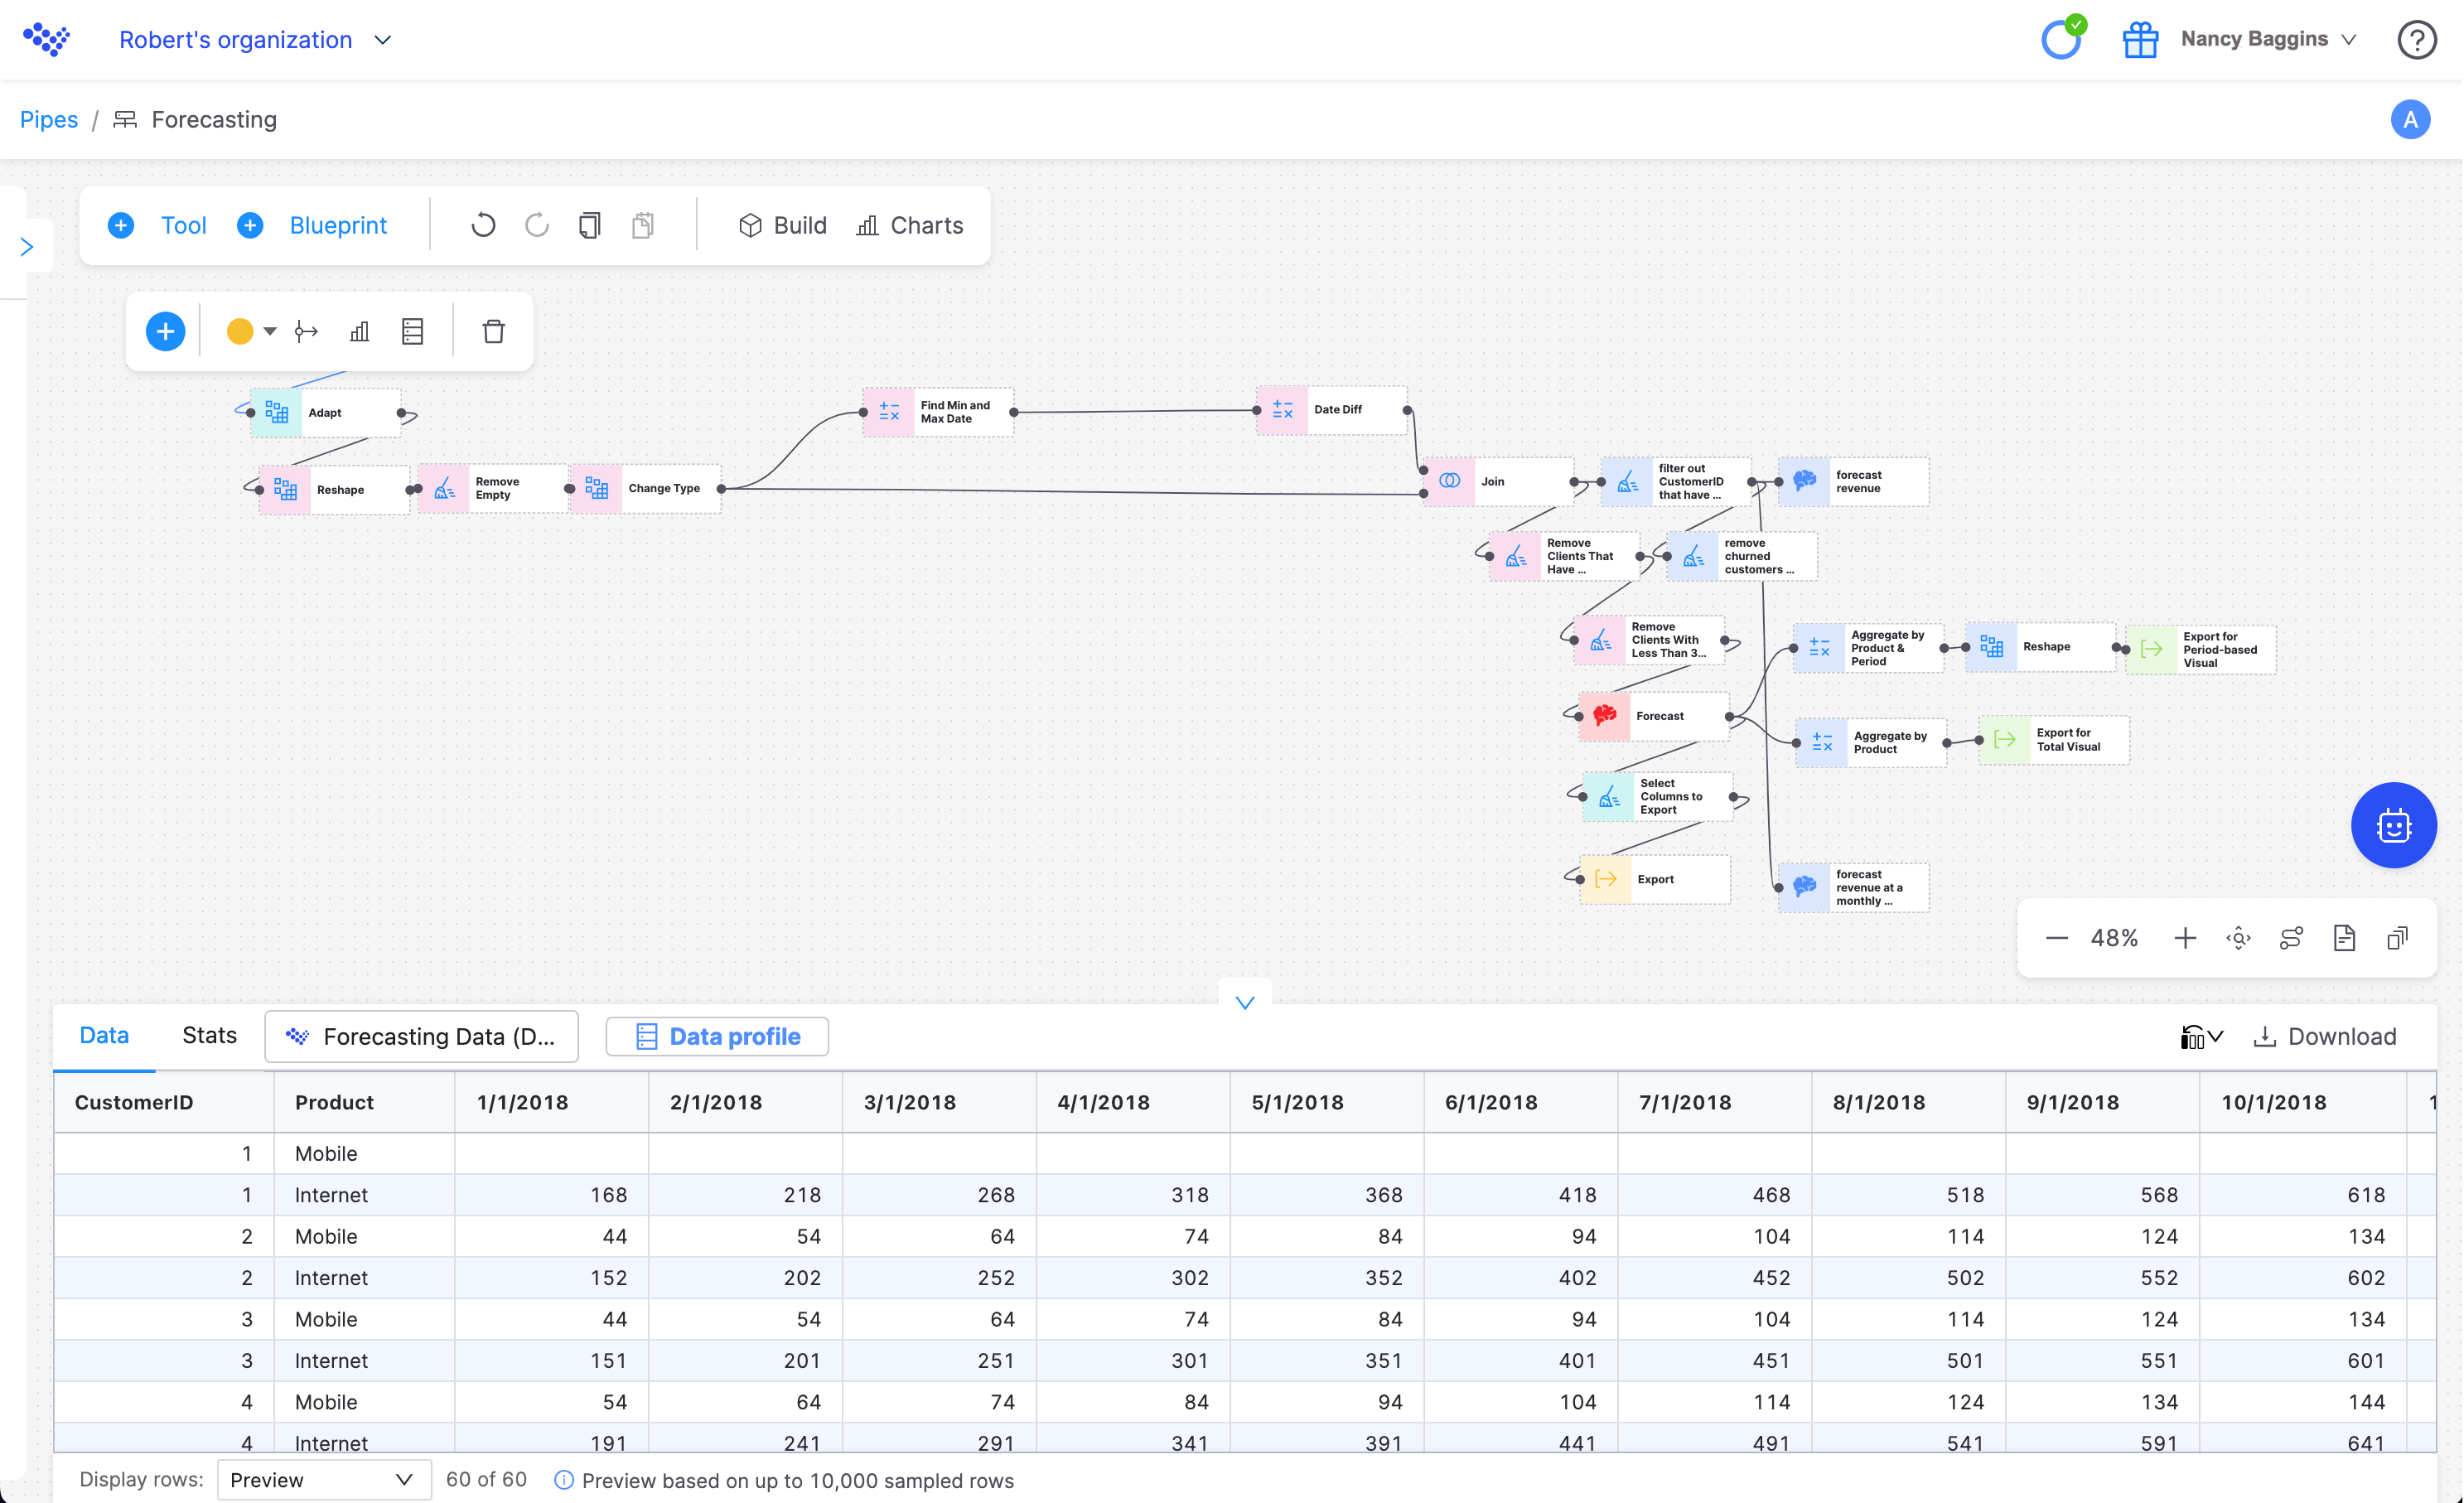2464x1503 pixels.
Task: Click the Download button
Action: (x=2325, y=1037)
